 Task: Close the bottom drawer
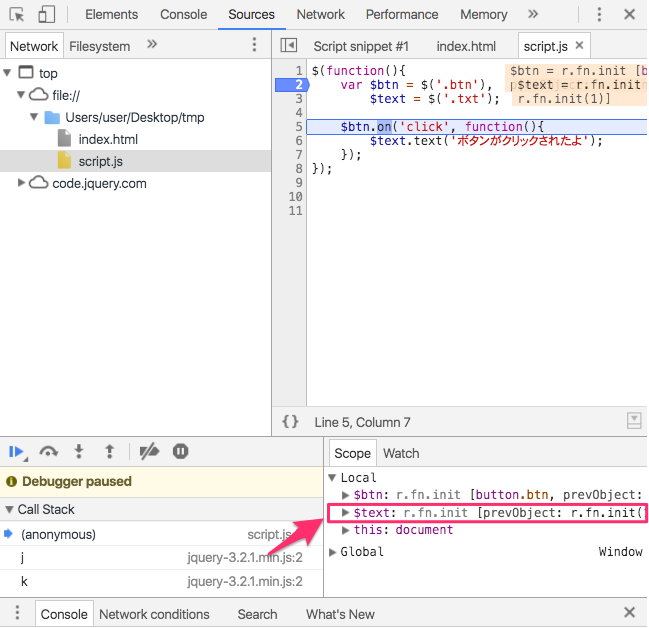pos(629,612)
